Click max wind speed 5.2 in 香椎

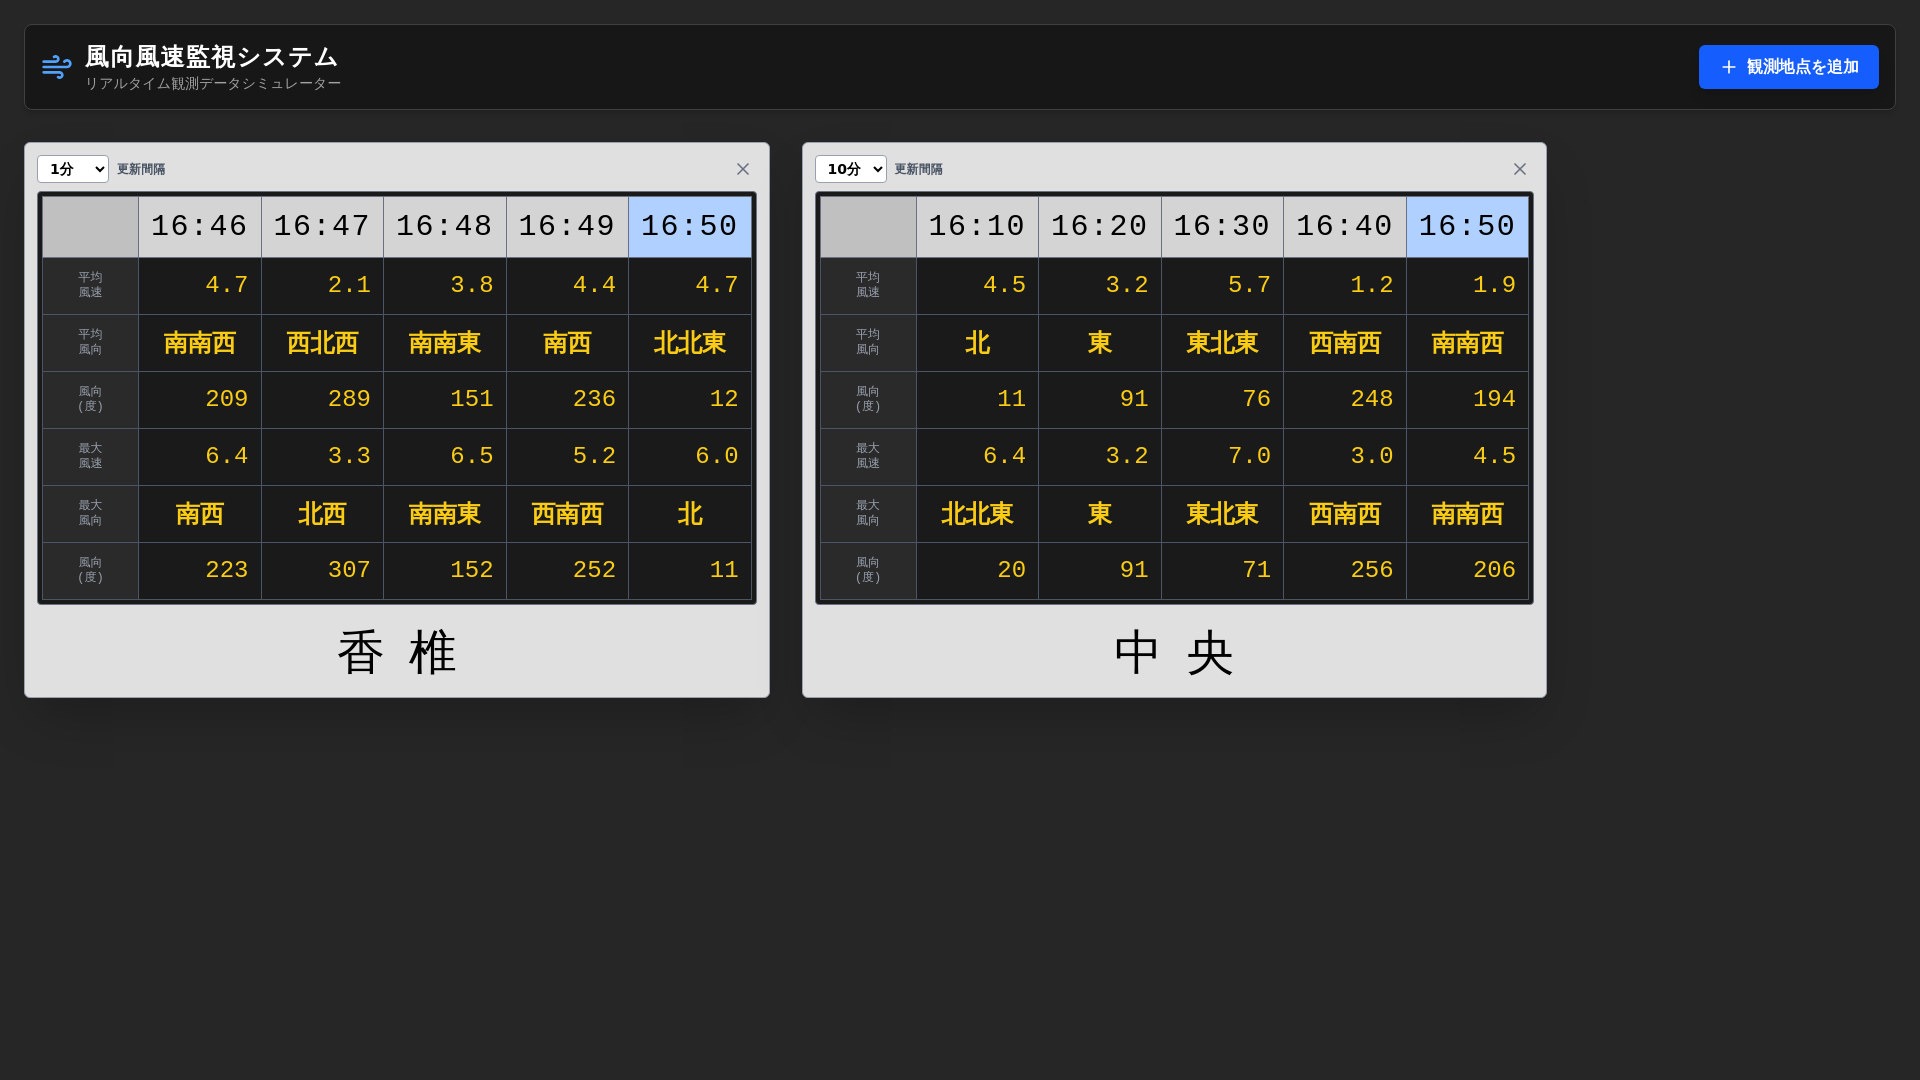[567, 457]
